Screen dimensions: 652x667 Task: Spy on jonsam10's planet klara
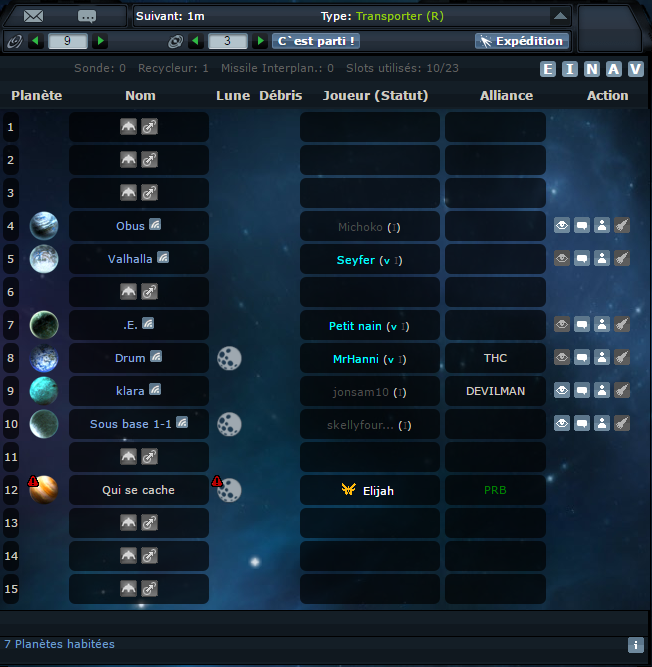tap(562, 390)
